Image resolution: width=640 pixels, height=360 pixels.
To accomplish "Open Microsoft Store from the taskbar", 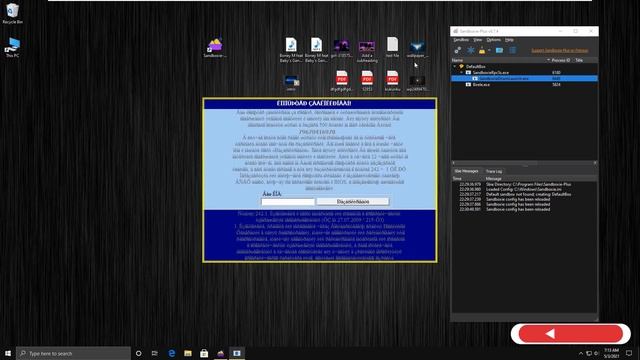I will [204, 353].
